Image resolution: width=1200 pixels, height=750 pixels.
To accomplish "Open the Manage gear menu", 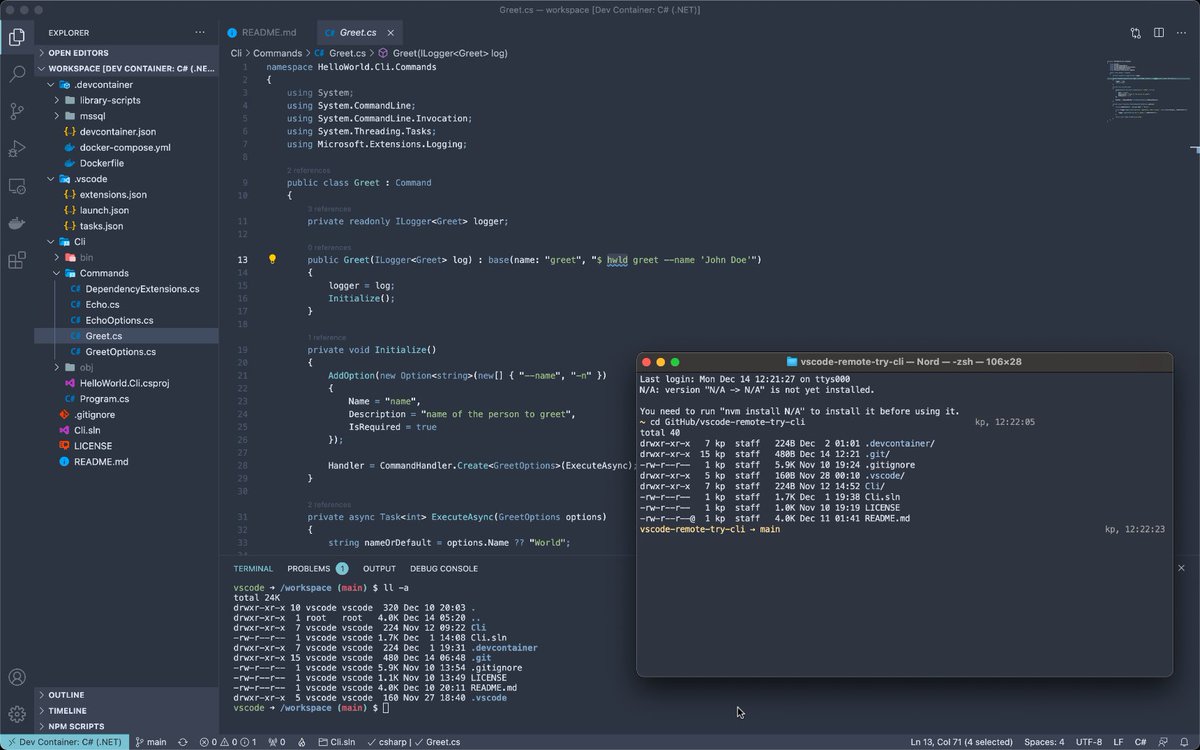I will (x=17, y=714).
